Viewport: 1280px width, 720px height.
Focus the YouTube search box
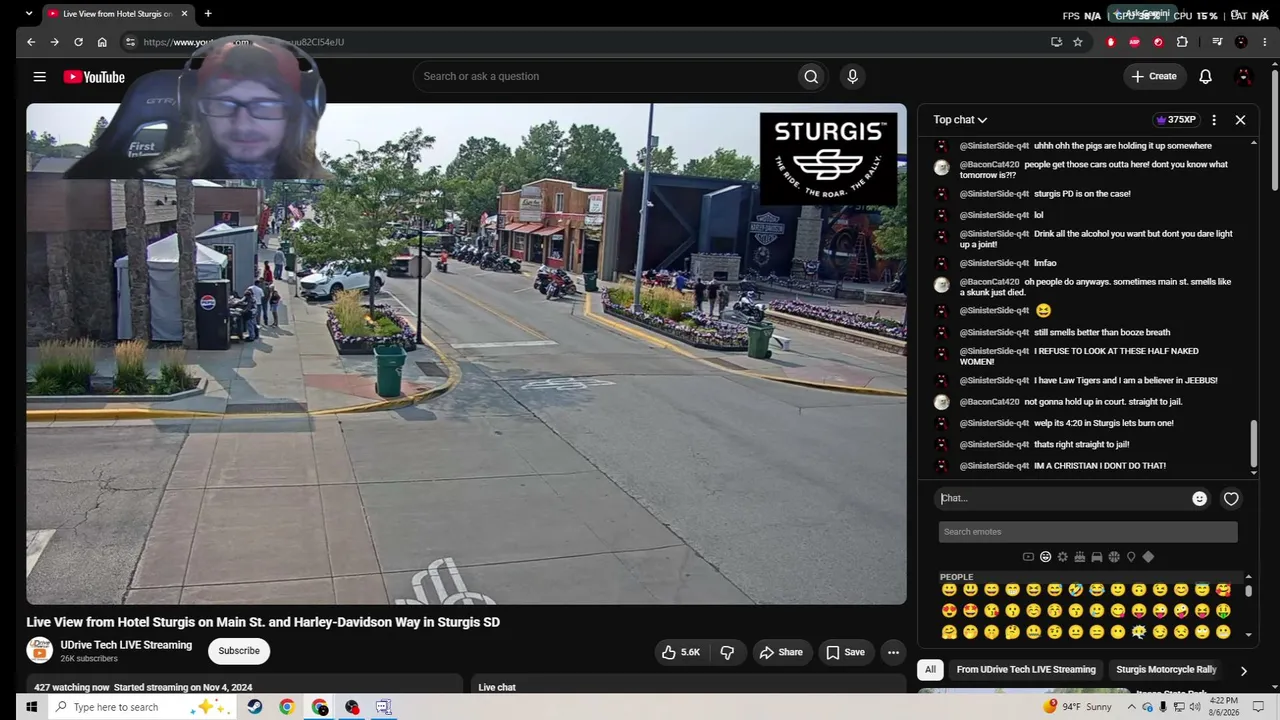(x=604, y=77)
